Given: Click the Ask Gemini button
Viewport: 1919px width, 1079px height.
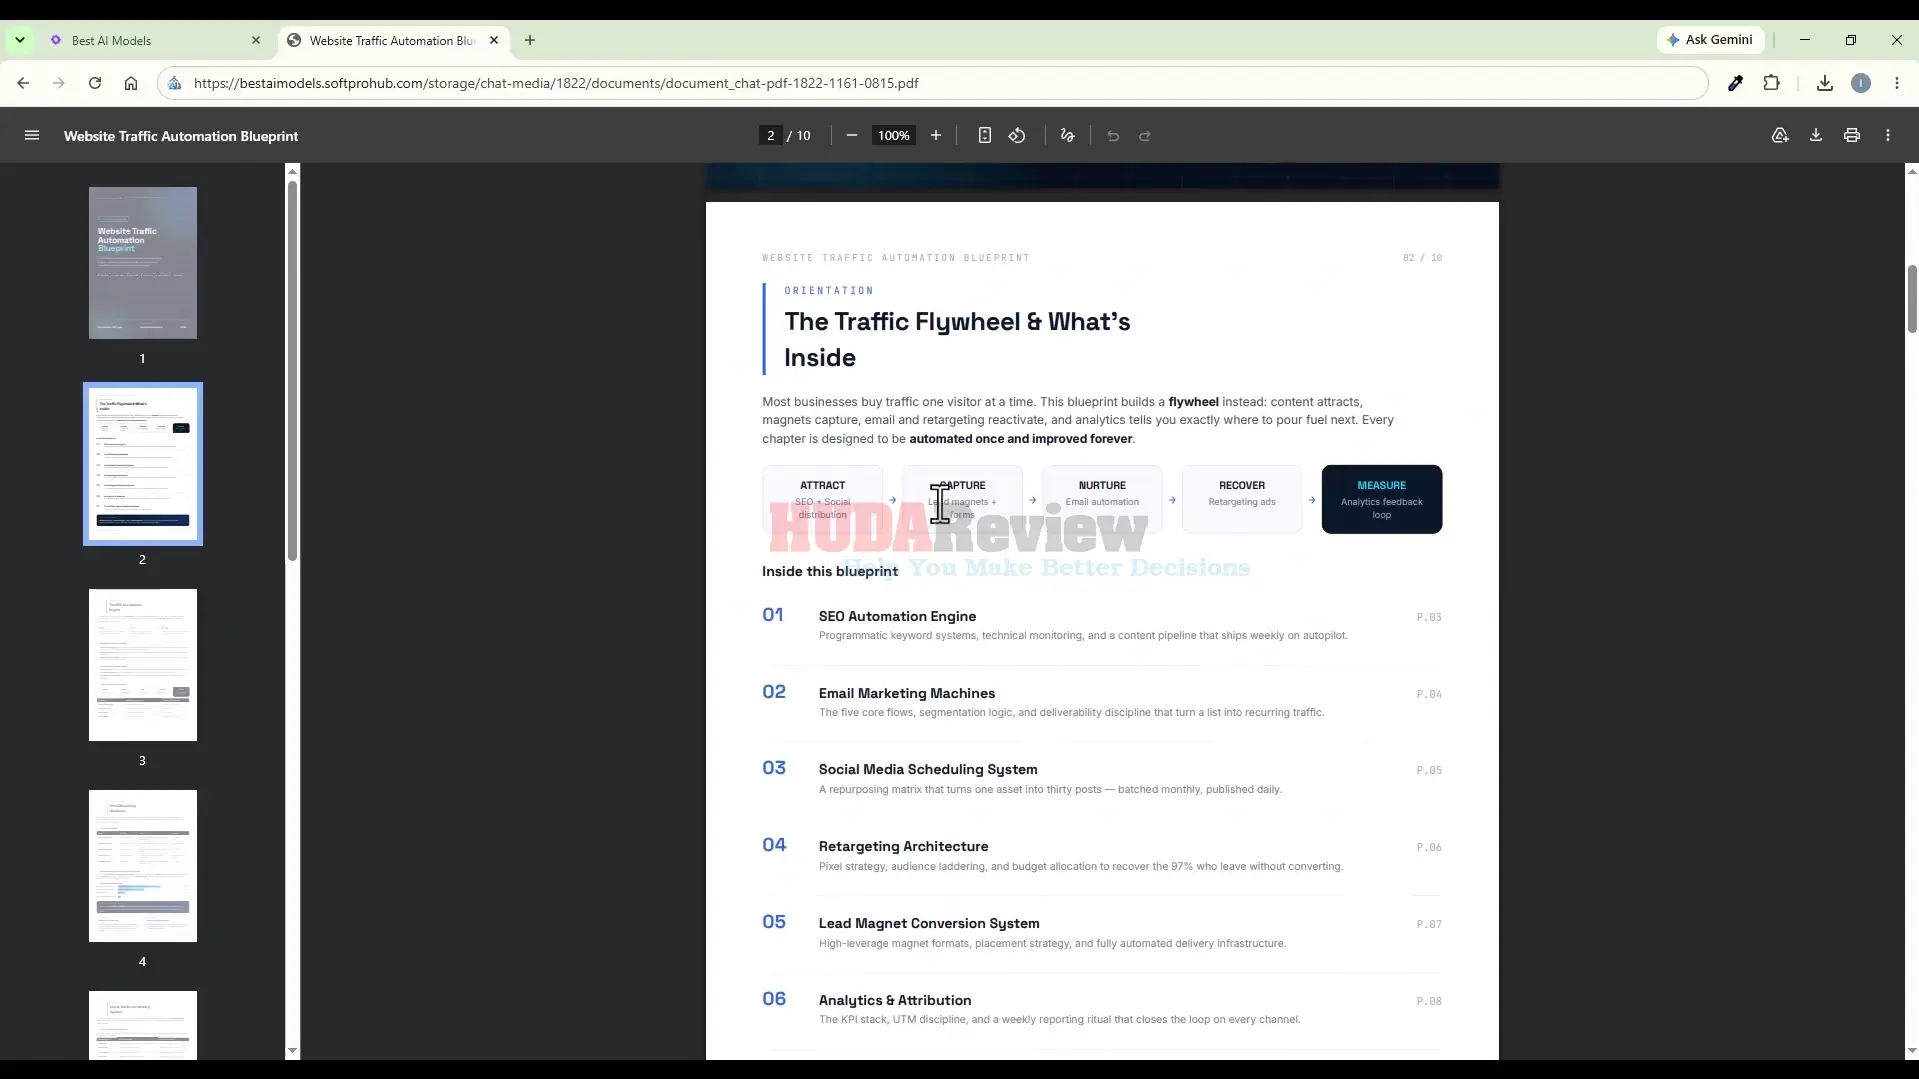Looking at the screenshot, I should (1710, 40).
